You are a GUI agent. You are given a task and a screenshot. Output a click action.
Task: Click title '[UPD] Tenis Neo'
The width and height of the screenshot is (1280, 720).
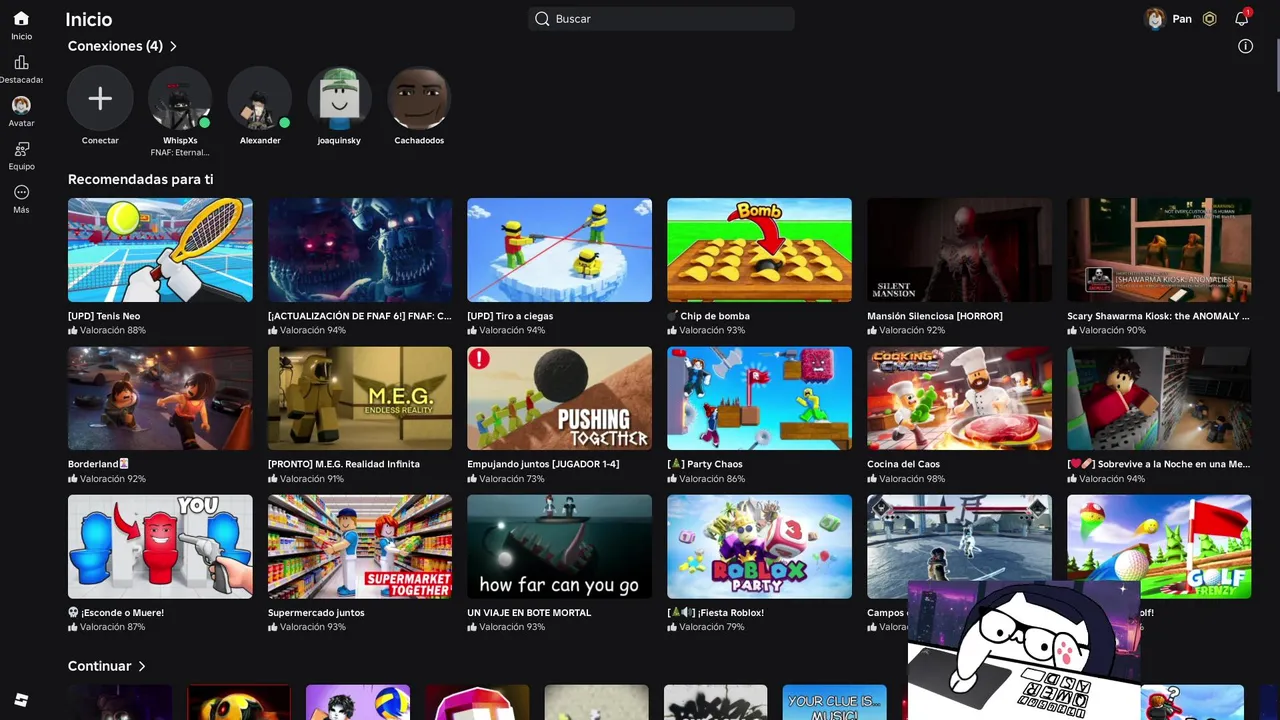(104, 316)
